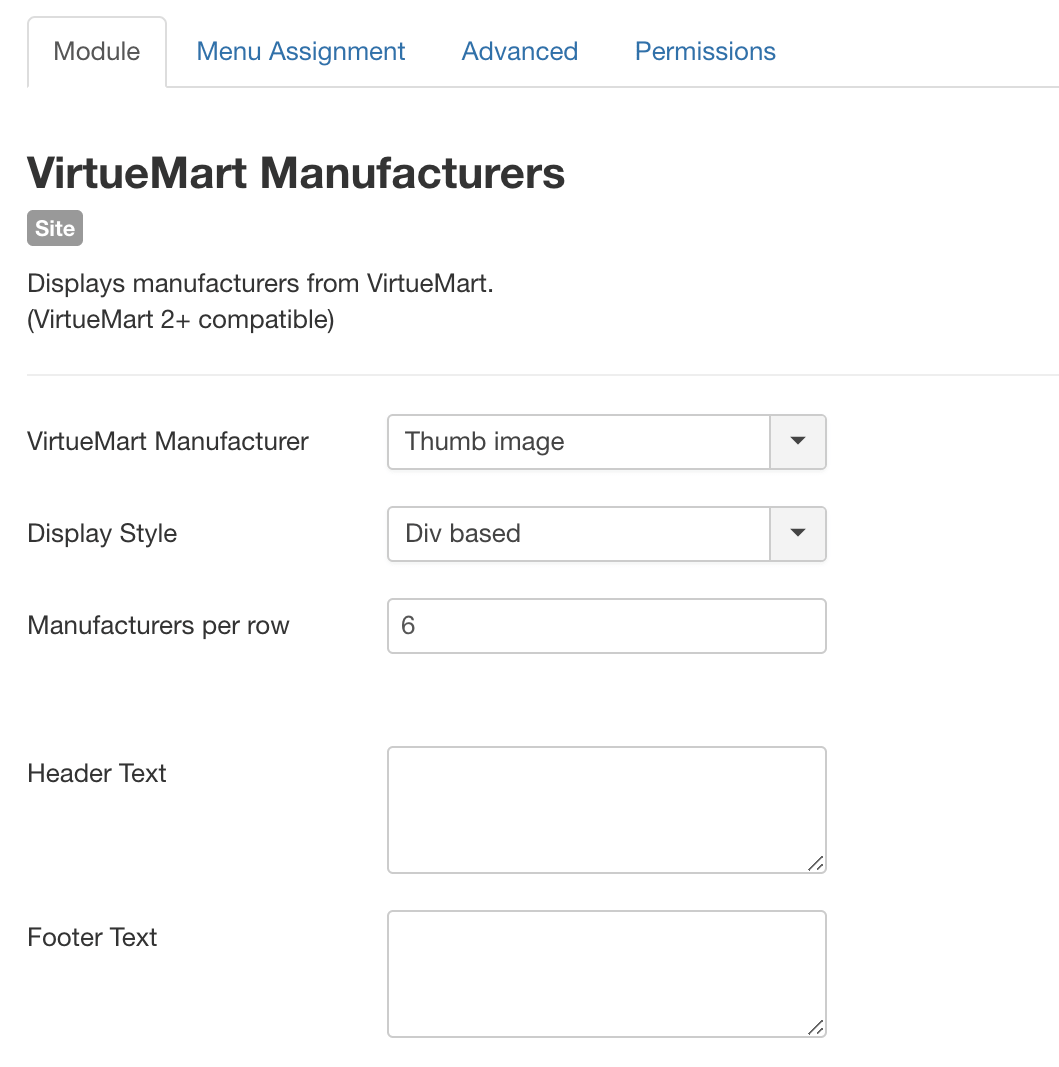1059x1067 pixels.
Task: Click inside the Footer Text textarea
Action: point(606,974)
